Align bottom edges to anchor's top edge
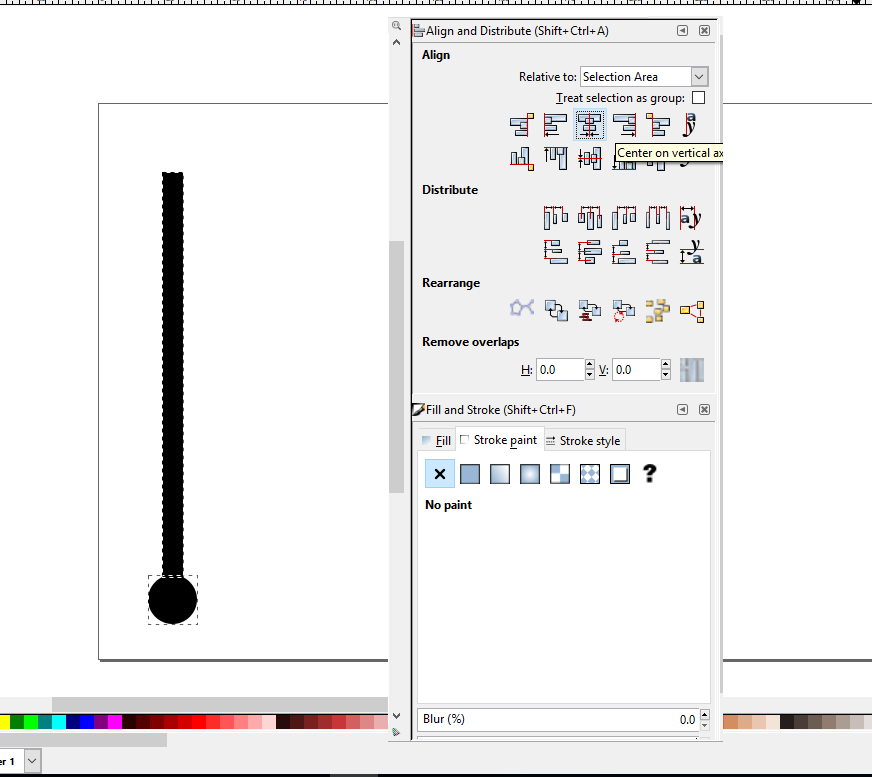Viewport: 872px width, 777px height. tap(522, 159)
